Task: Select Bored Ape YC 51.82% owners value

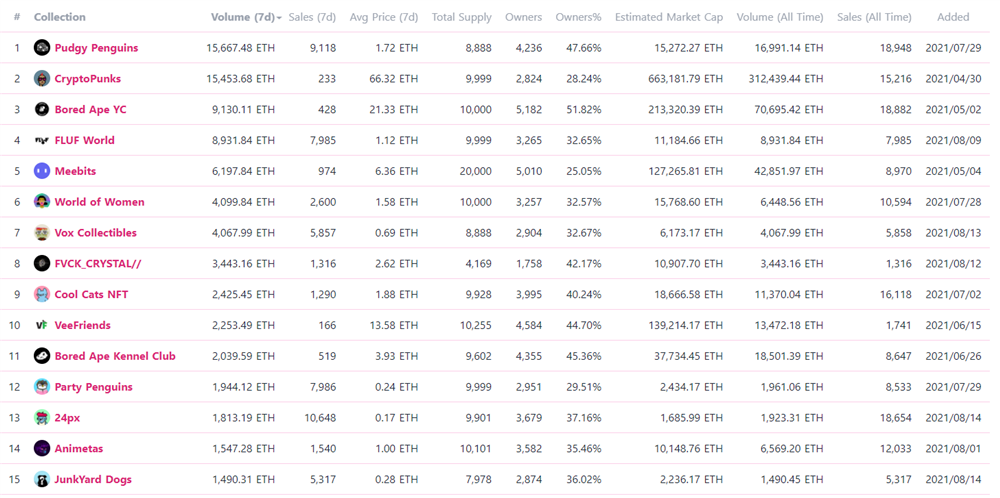Action: [584, 110]
